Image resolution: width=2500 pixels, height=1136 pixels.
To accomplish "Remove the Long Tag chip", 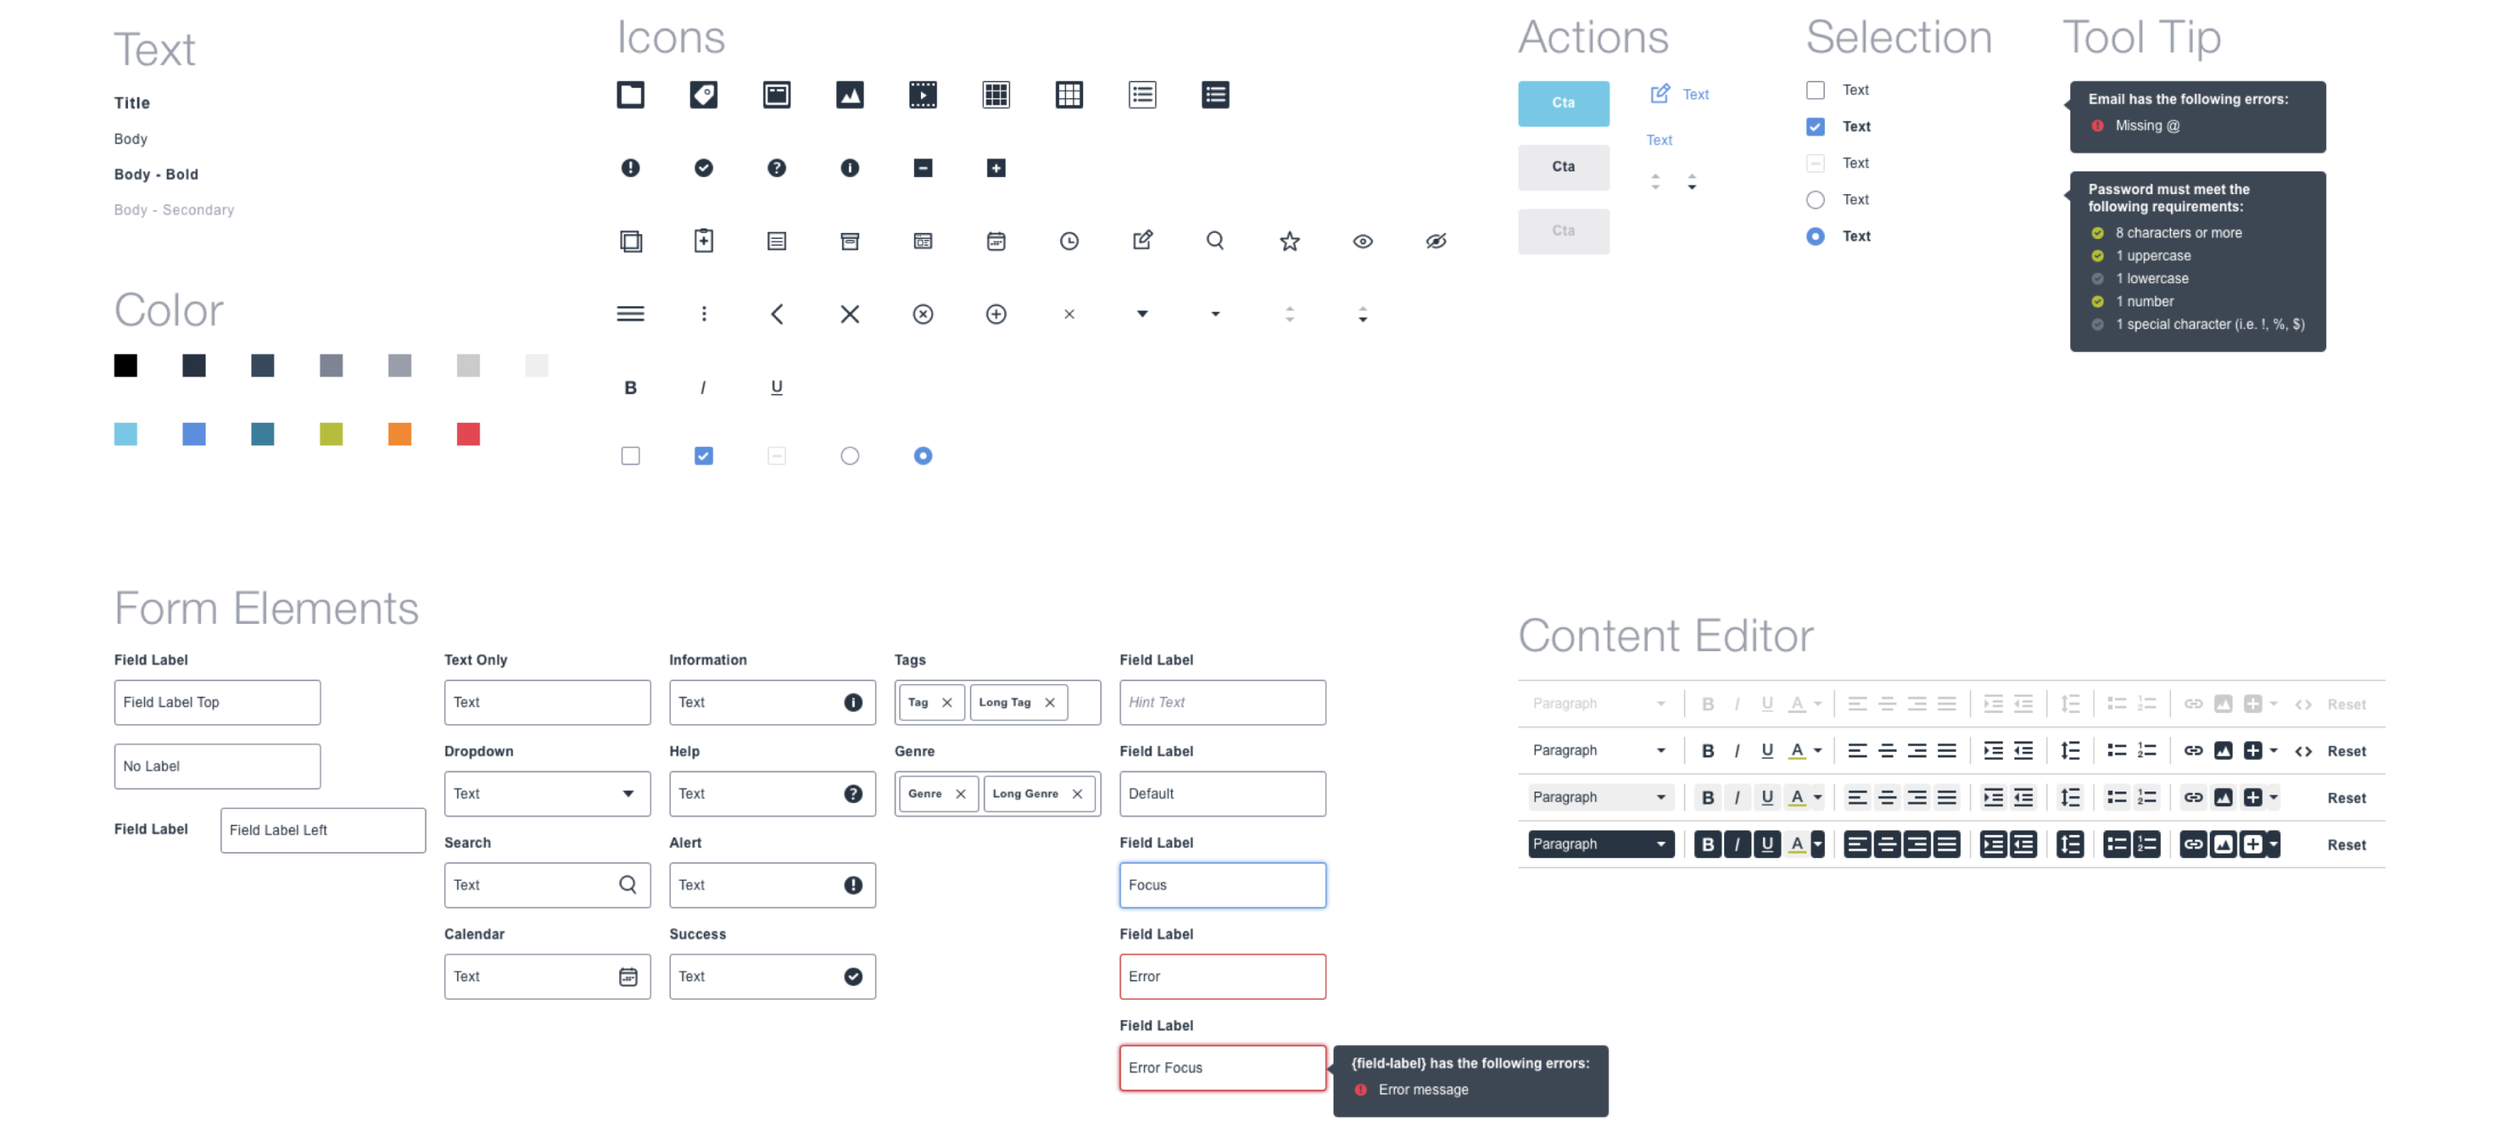I will [1050, 703].
